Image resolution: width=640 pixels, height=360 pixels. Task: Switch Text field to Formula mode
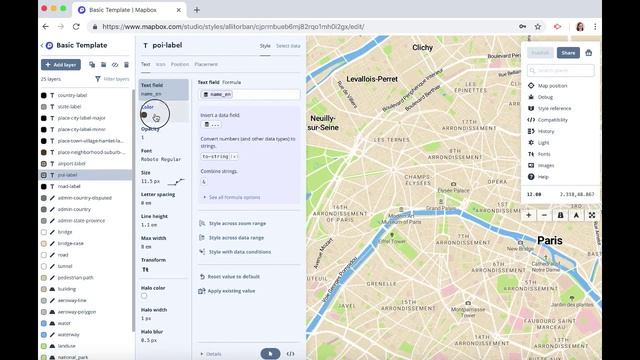tap(231, 82)
